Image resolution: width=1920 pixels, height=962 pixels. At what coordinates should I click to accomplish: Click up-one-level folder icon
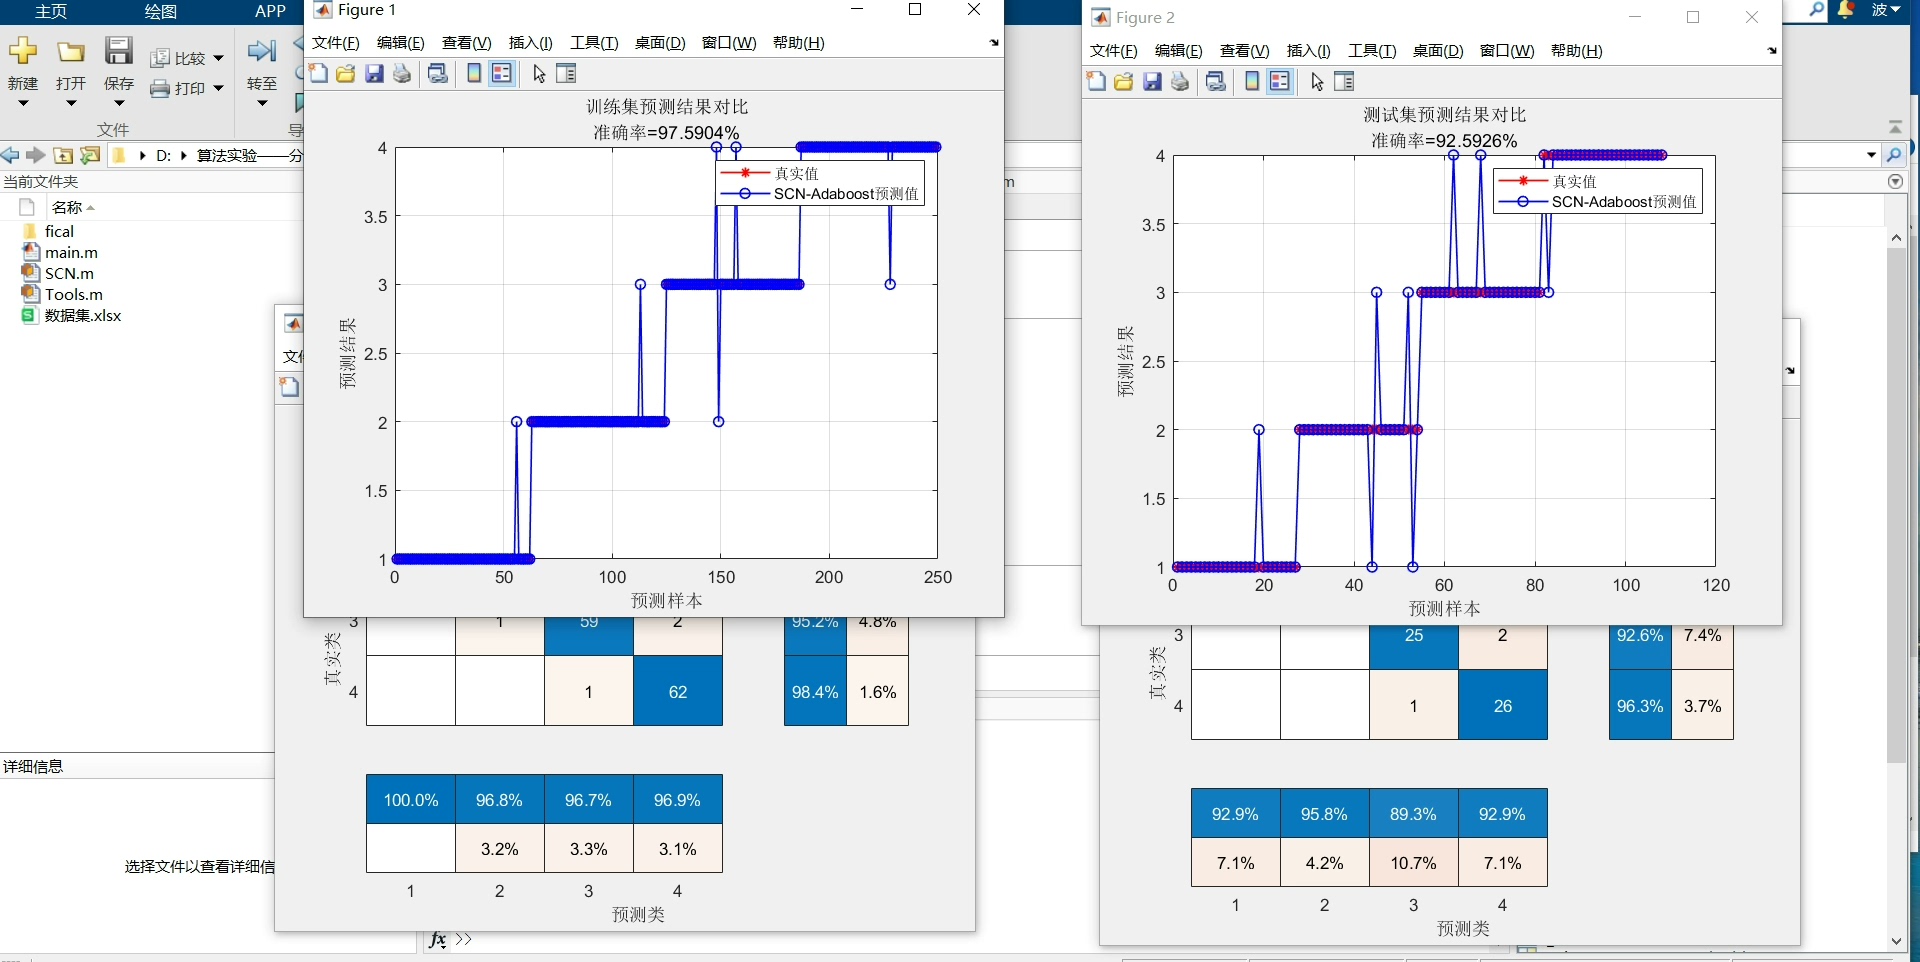coord(62,155)
